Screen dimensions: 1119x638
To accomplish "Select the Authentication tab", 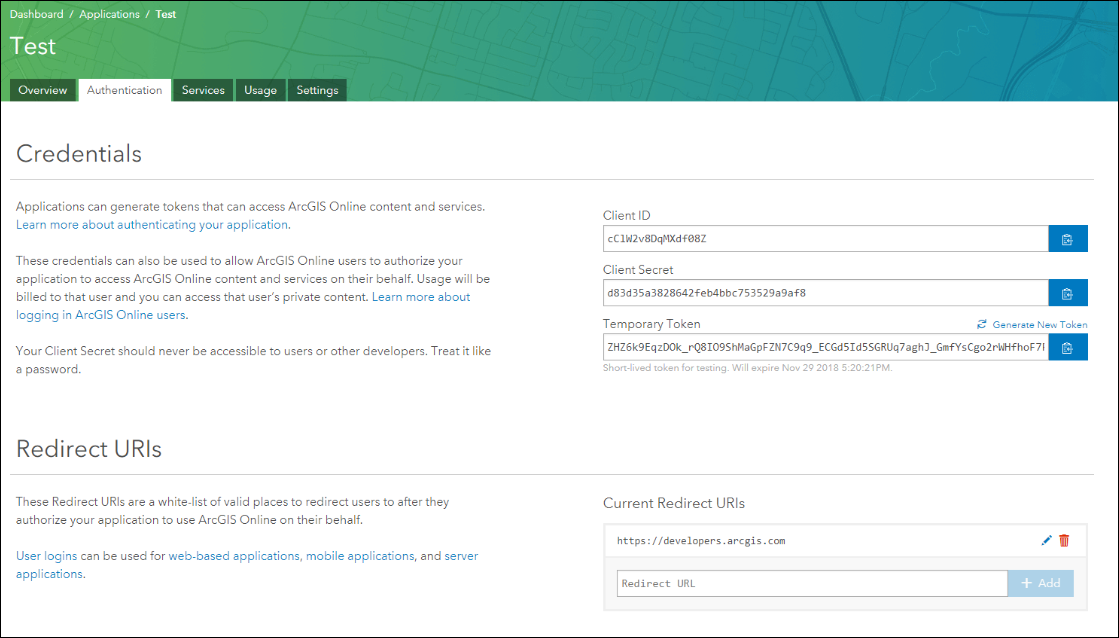I will pyautogui.click(x=124, y=90).
